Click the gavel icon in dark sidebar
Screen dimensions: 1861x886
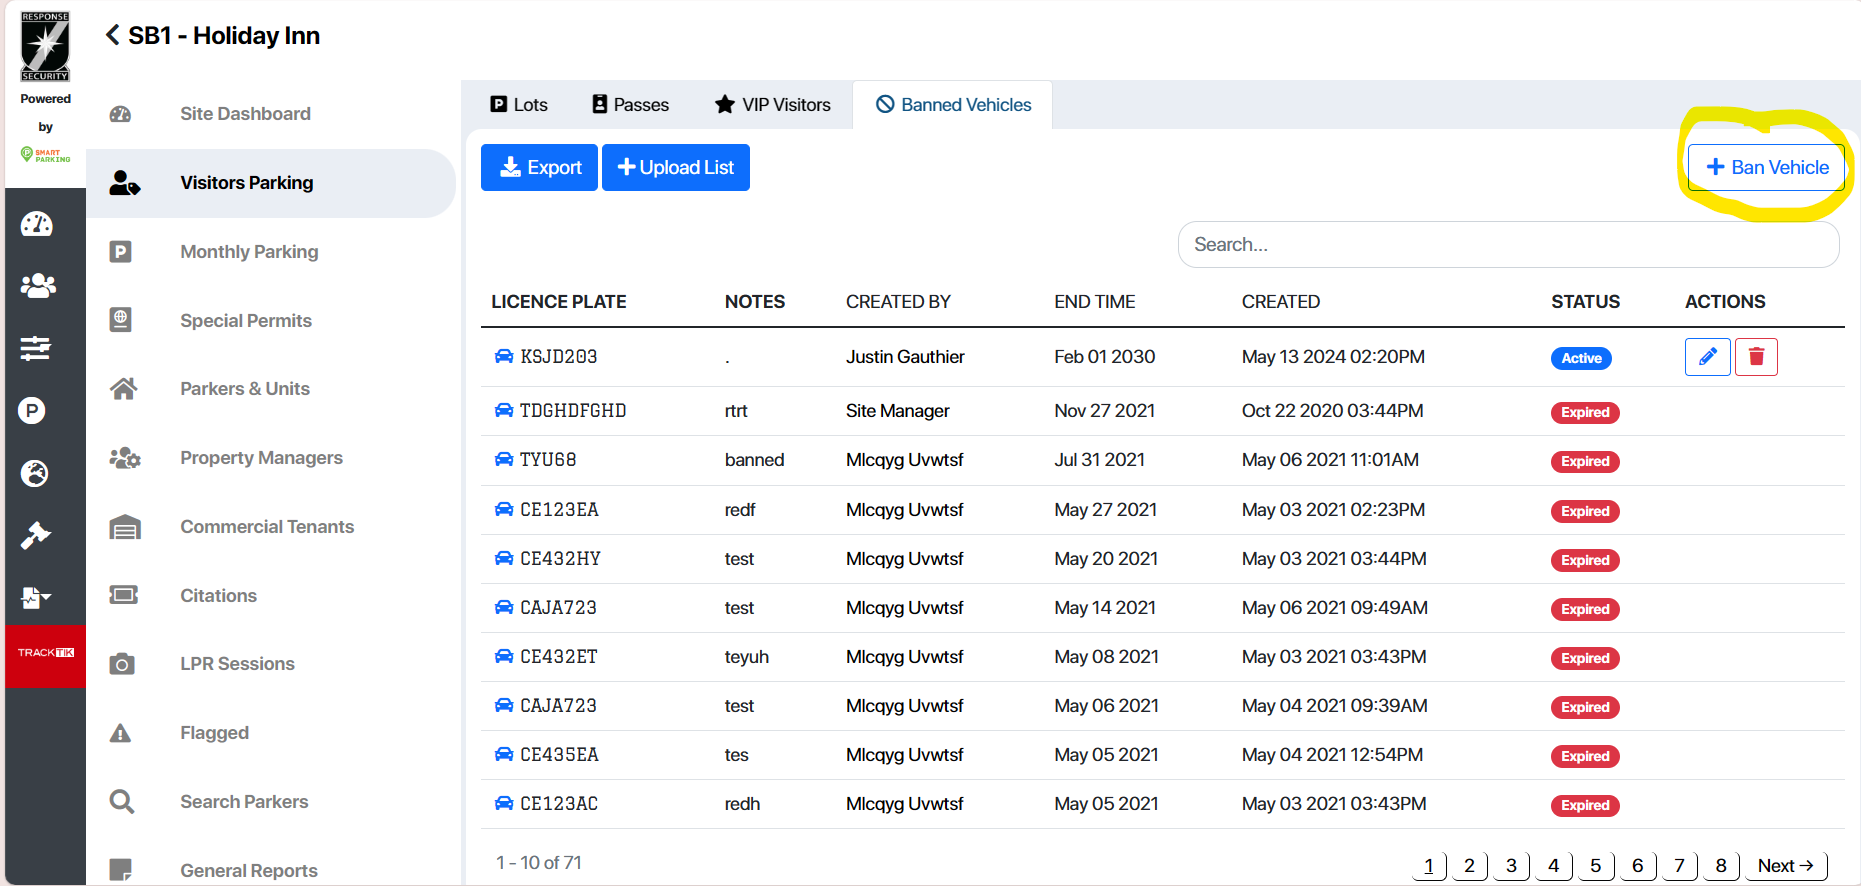pos(36,535)
